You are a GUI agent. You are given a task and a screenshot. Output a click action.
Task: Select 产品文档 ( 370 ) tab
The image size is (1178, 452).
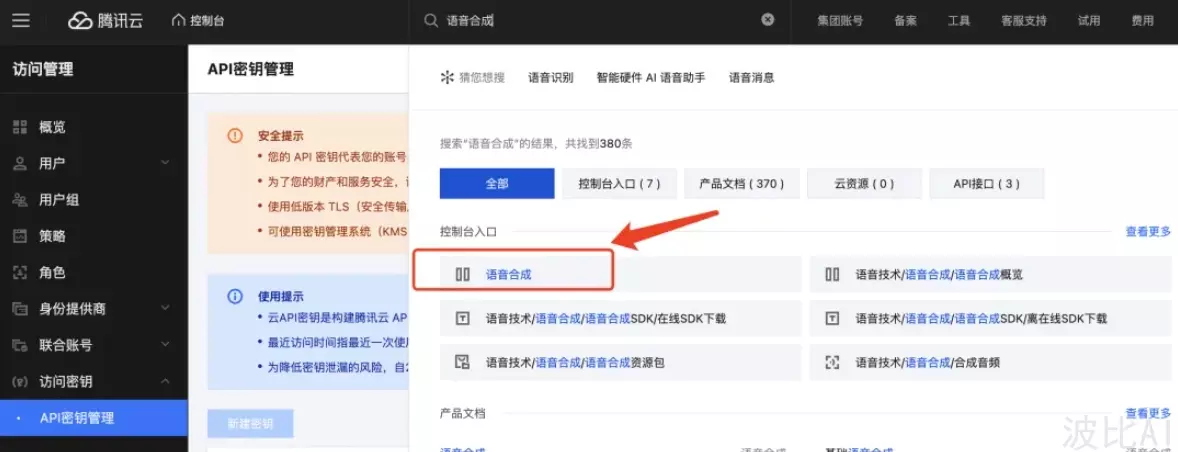click(742, 183)
